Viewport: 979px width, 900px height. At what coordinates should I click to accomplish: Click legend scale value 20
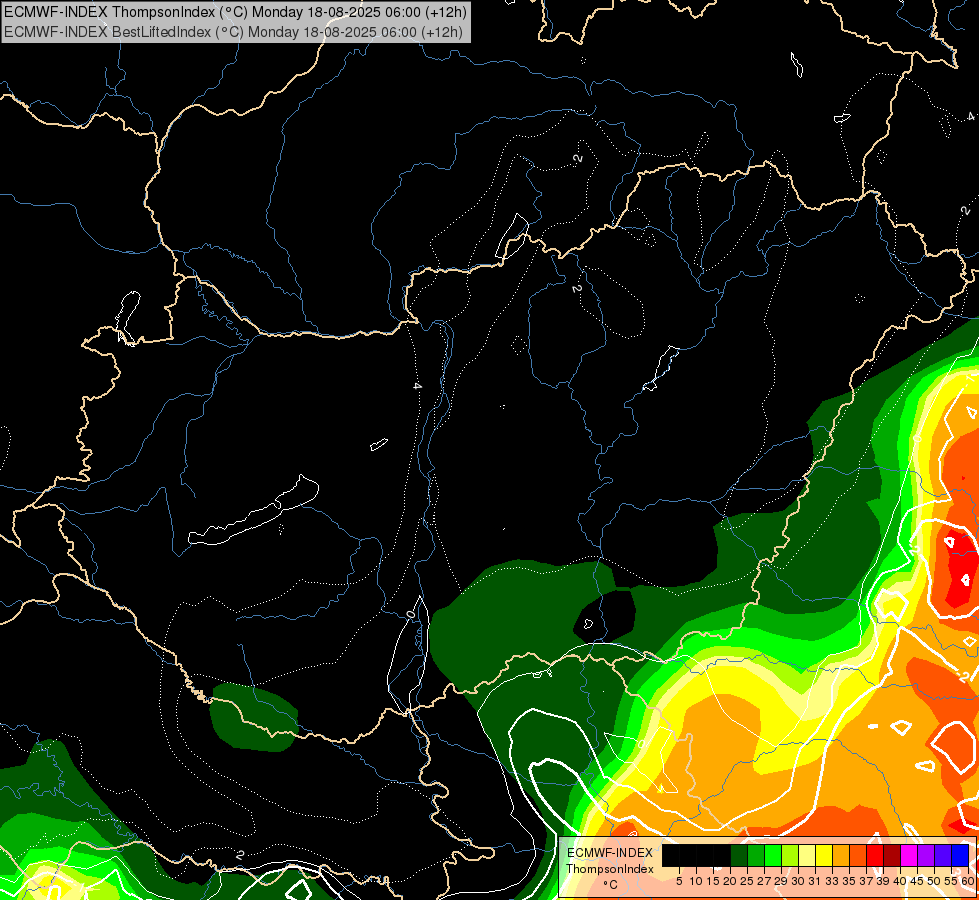pos(730,881)
